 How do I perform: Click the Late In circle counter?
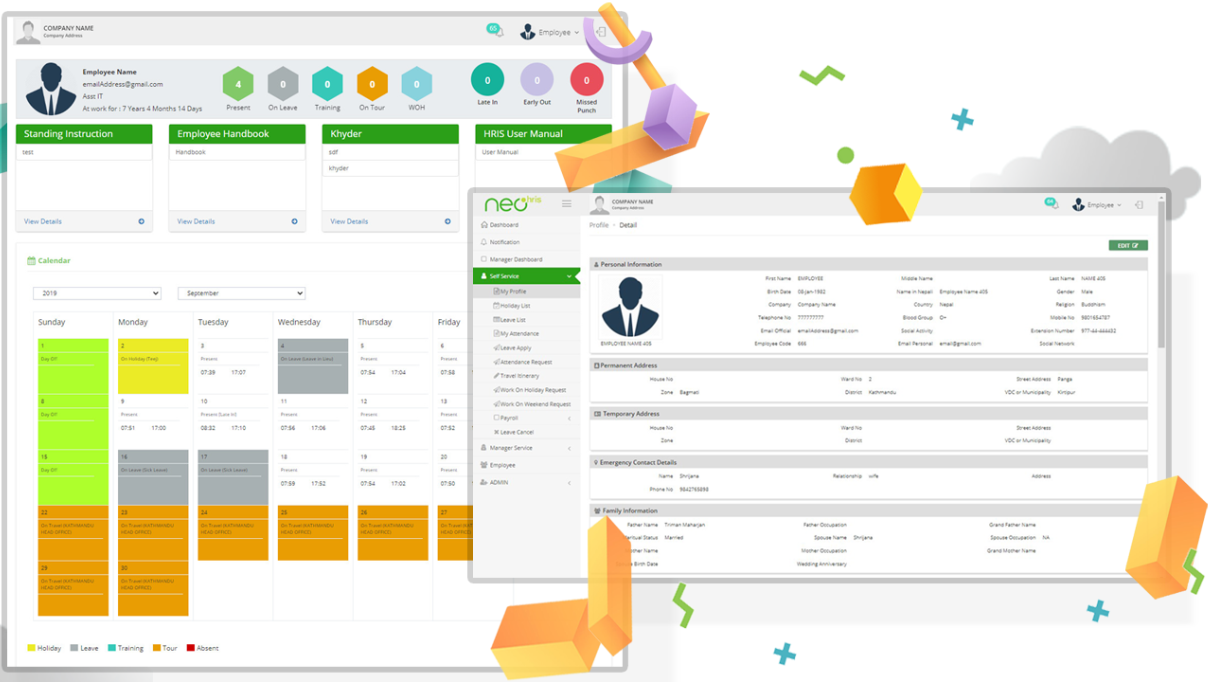pos(487,80)
